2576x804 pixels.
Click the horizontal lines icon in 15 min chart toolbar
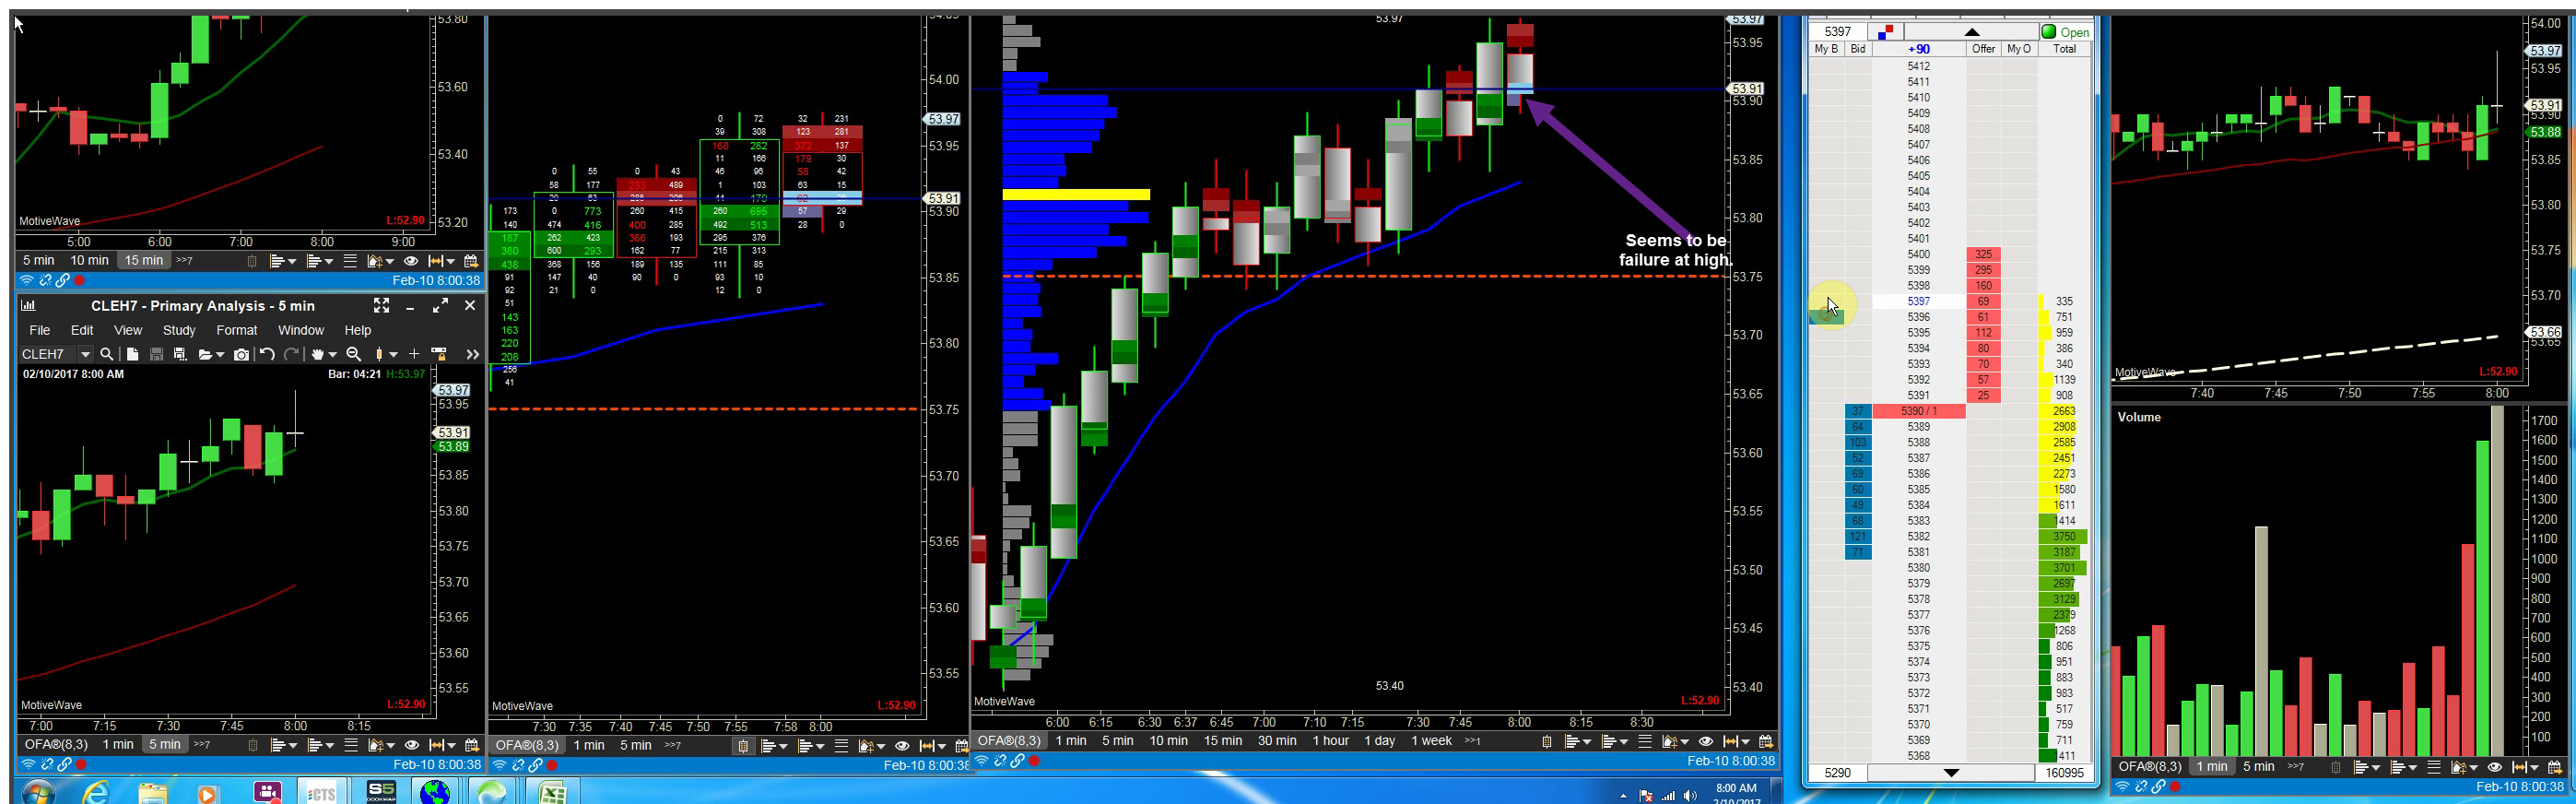click(x=350, y=261)
